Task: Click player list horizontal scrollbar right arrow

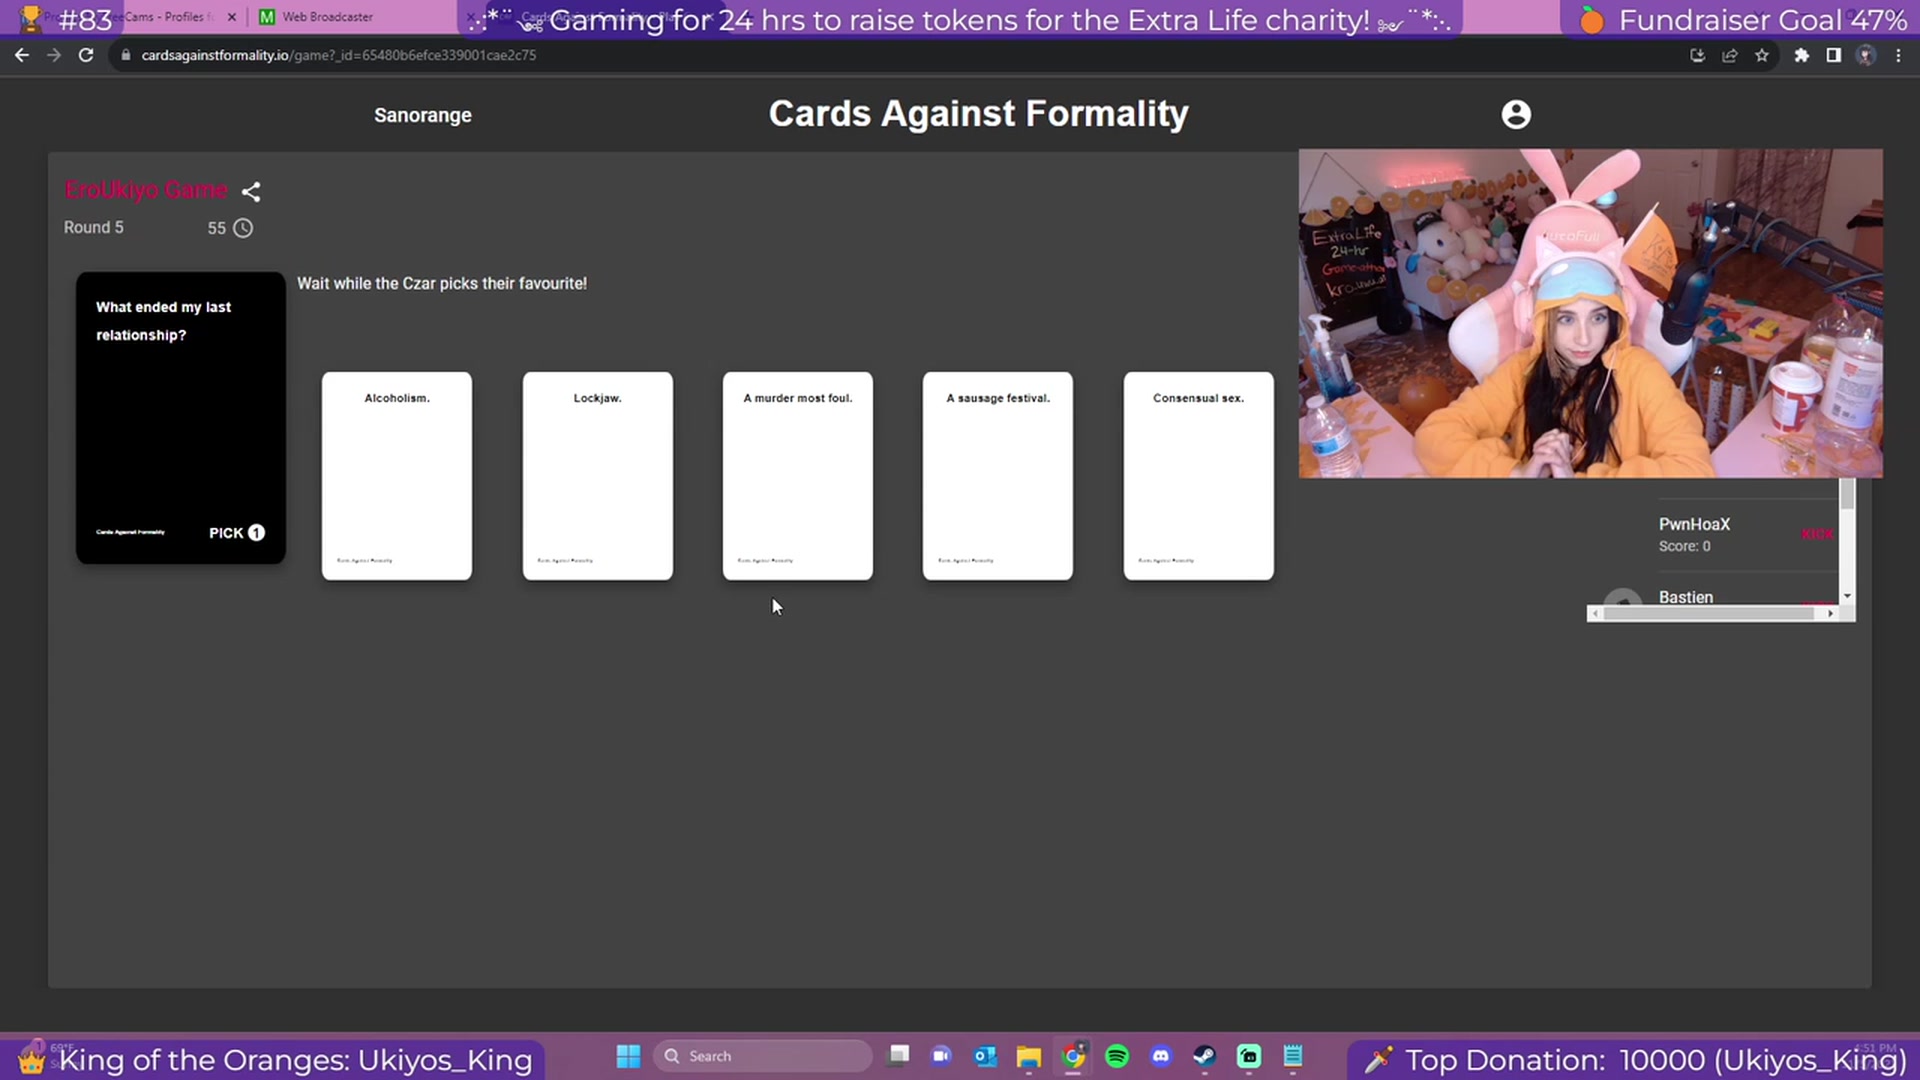Action: [x=1830, y=614]
